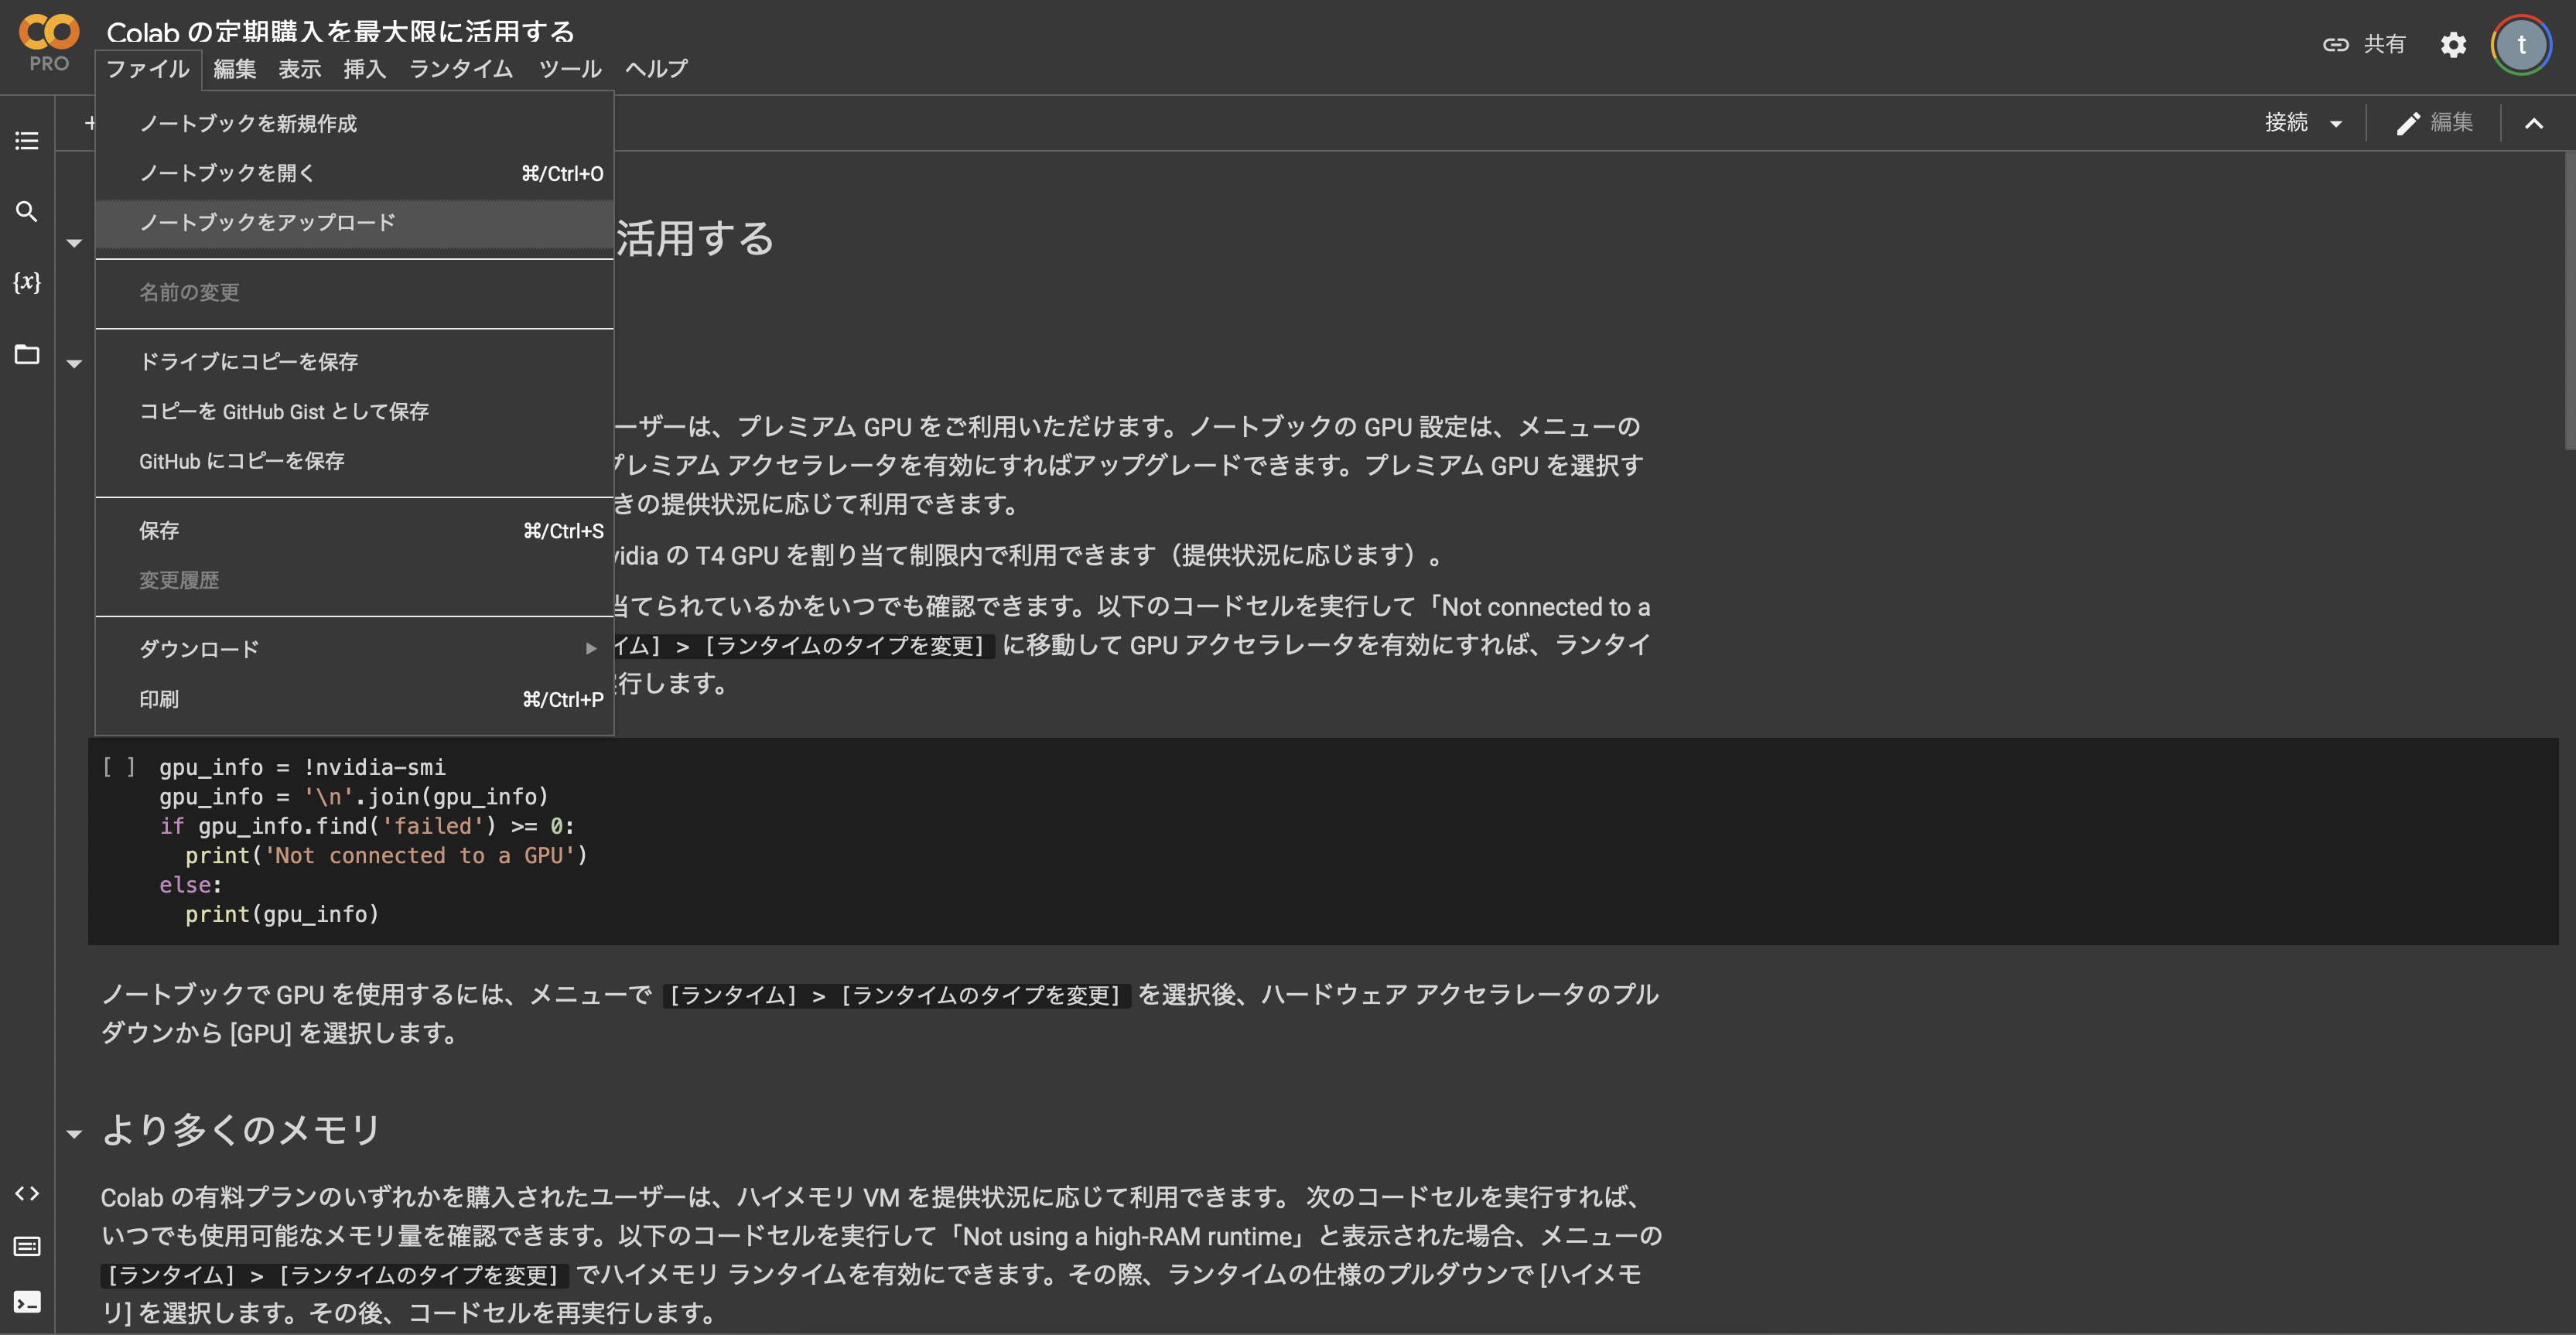The height and width of the screenshot is (1335, 2576).
Task: Click the 編集 mode button text
Action: [x=2452, y=123]
